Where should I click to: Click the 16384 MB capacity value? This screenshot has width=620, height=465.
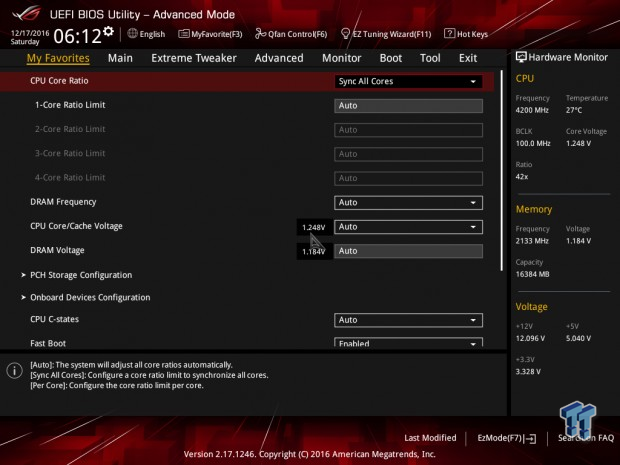coord(532,274)
